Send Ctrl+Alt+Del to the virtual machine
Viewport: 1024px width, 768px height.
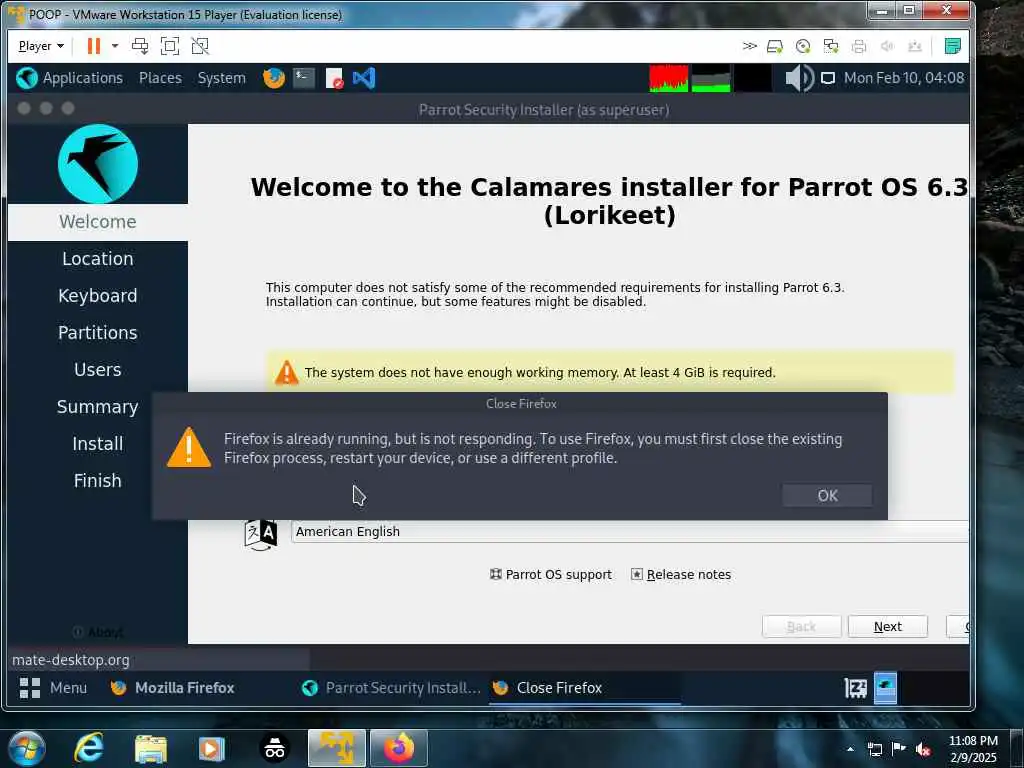[x=140, y=46]
